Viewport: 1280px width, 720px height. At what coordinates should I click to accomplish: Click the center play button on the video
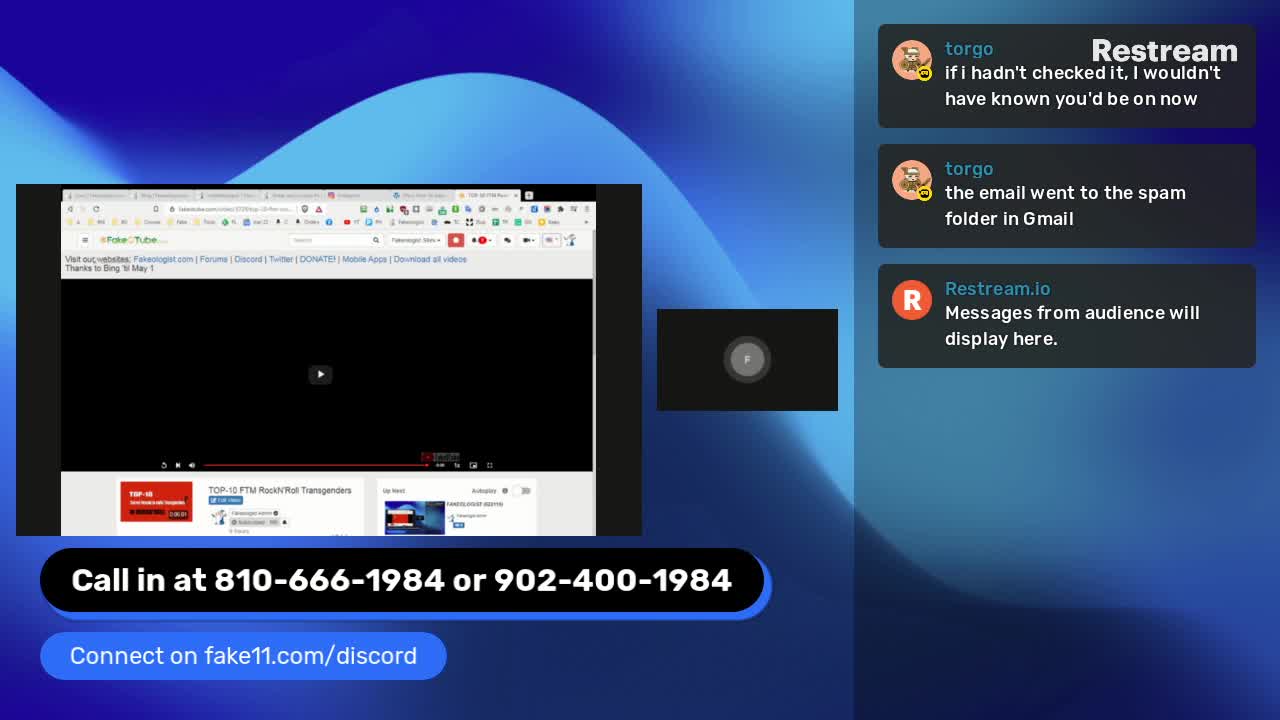(320, 374)
